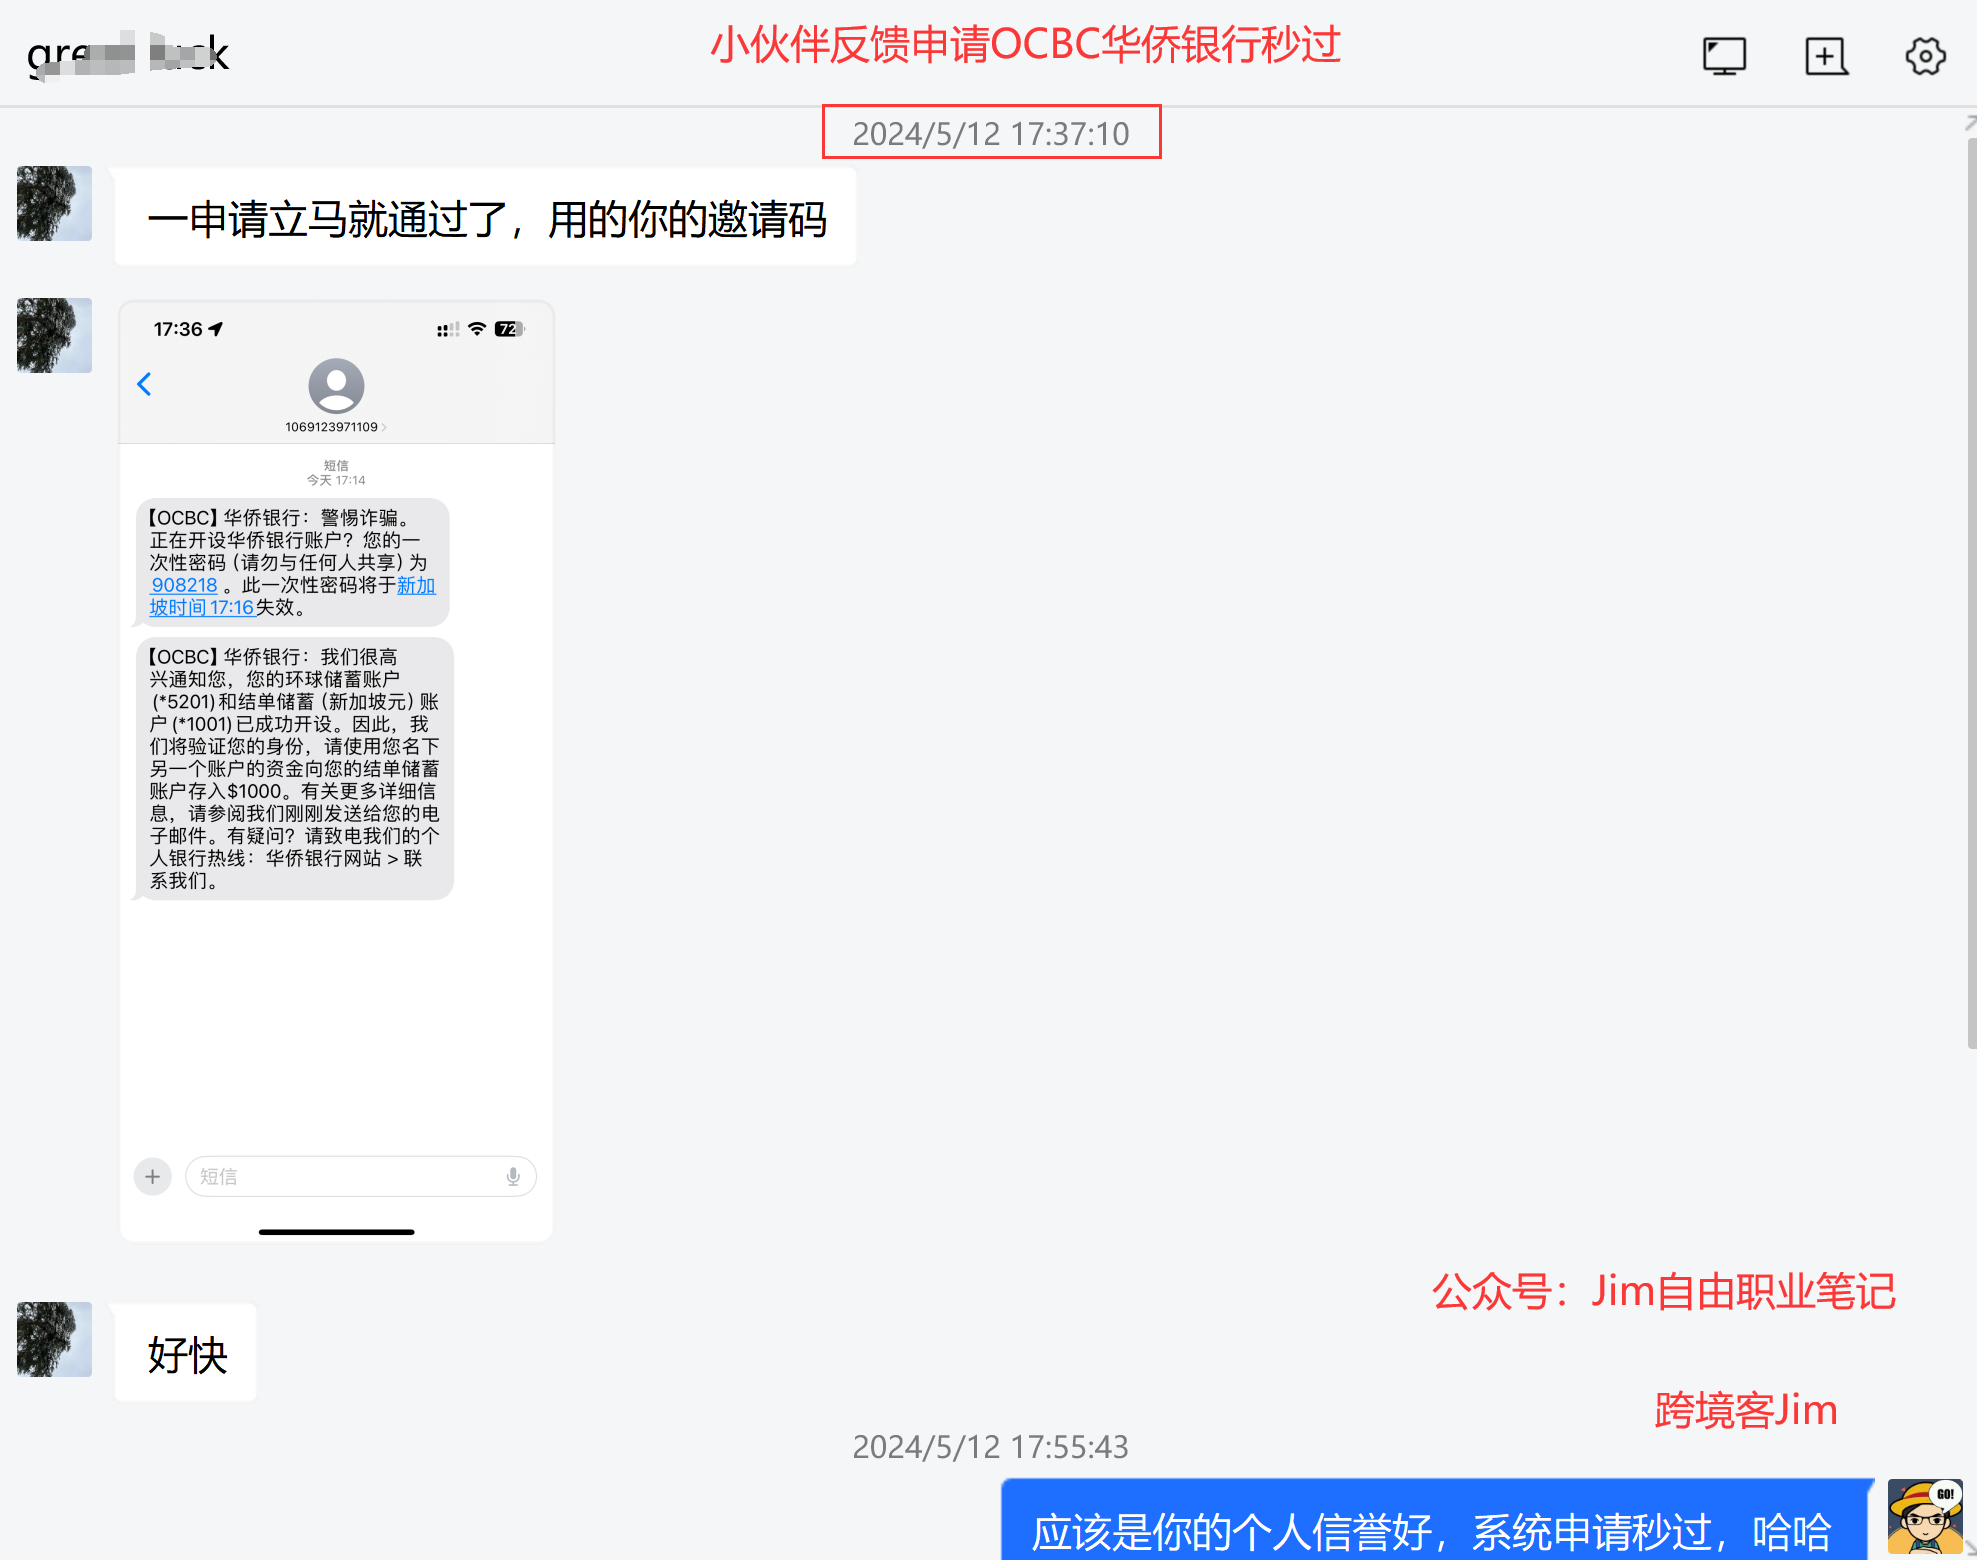This screenshot has height=1560, width=1977.
Task: Click the screen-sharing monitor icon at top right
Action: 1724,57
